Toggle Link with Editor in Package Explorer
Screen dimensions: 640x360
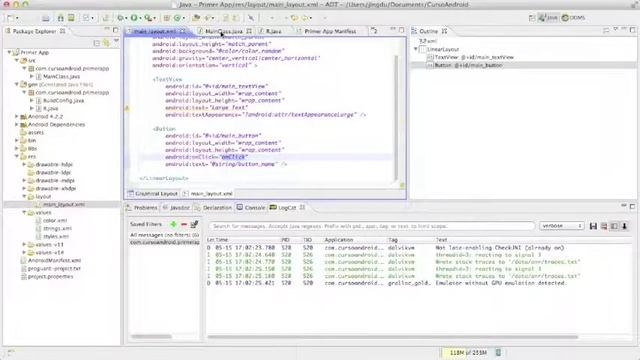[x=106, y=43]
